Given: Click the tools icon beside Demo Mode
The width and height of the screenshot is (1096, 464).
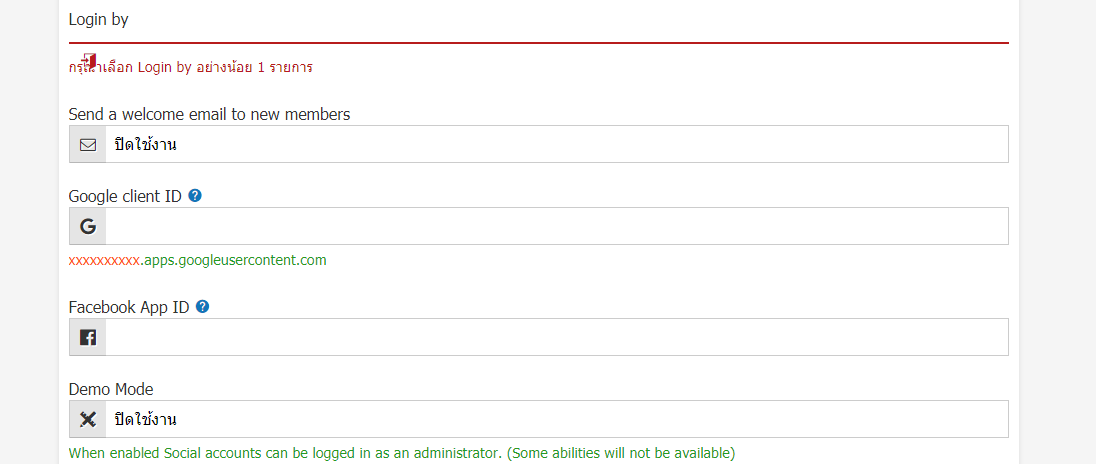Looking at the screenshot, I should (x=88, y=419).
